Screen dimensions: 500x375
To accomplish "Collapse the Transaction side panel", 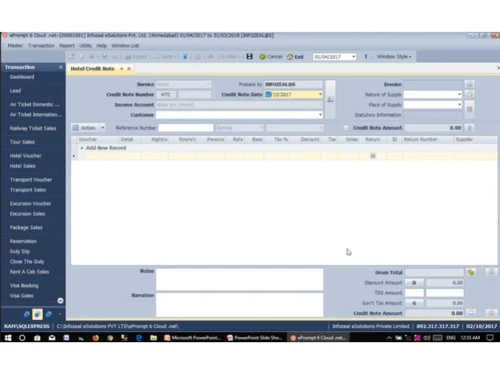I will click(61, 67).
